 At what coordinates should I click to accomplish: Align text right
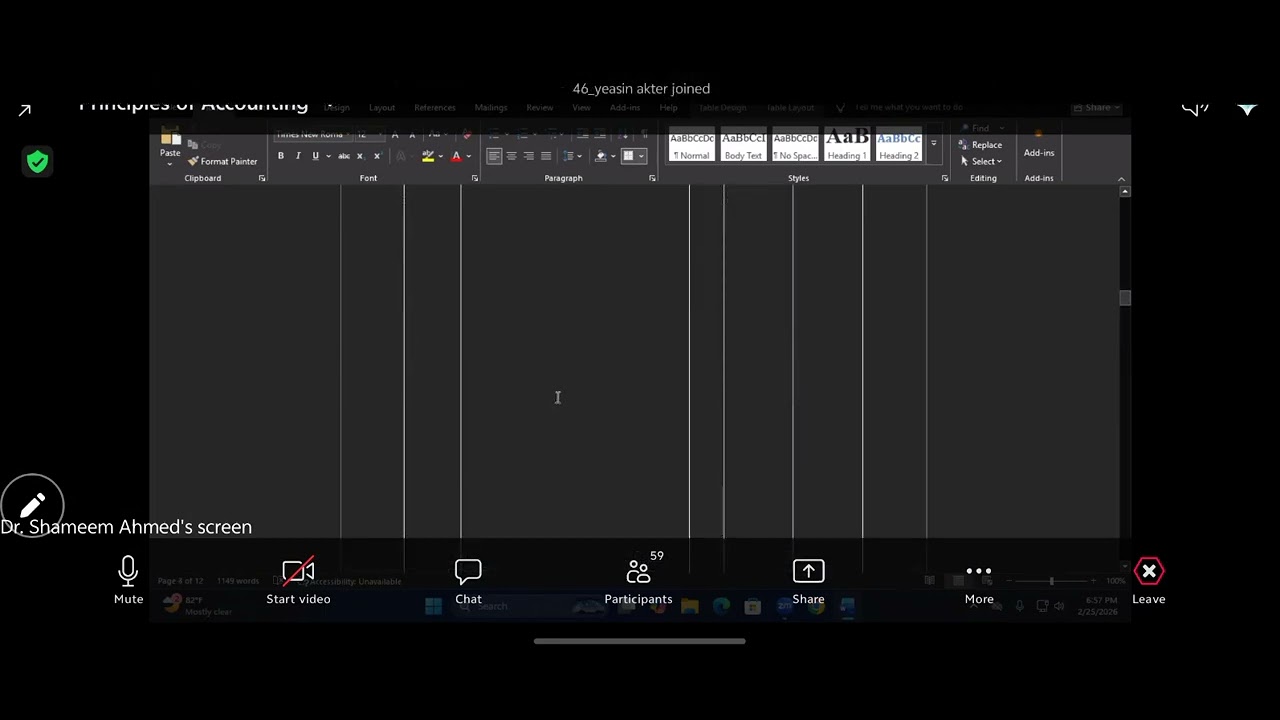click(528, 156)
